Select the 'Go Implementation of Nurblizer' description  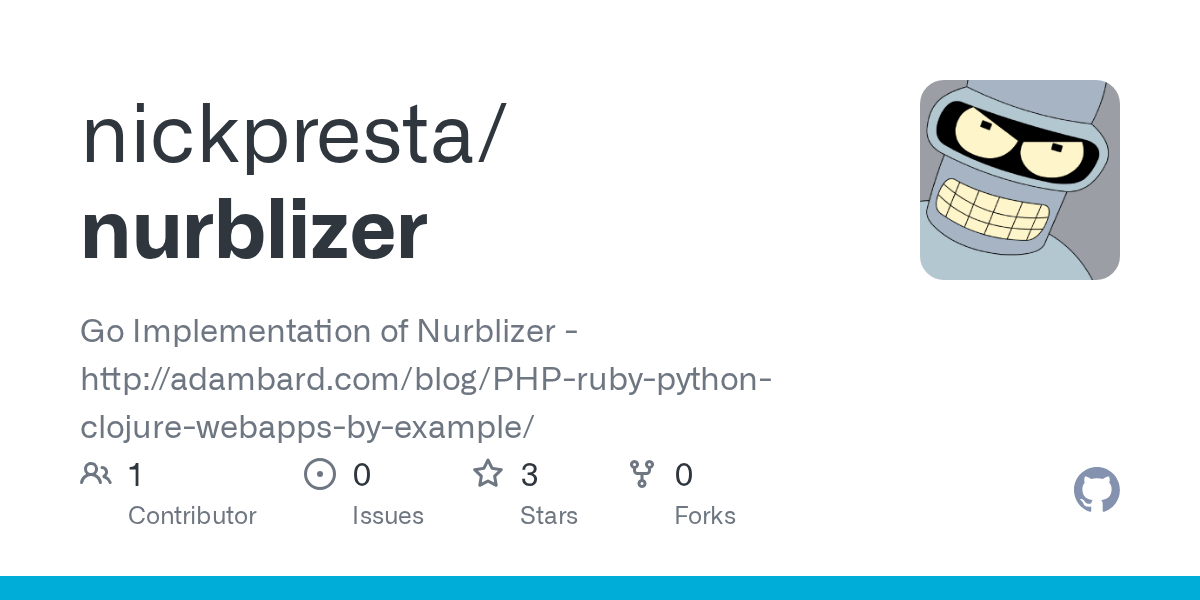click(x=328, y=331)
